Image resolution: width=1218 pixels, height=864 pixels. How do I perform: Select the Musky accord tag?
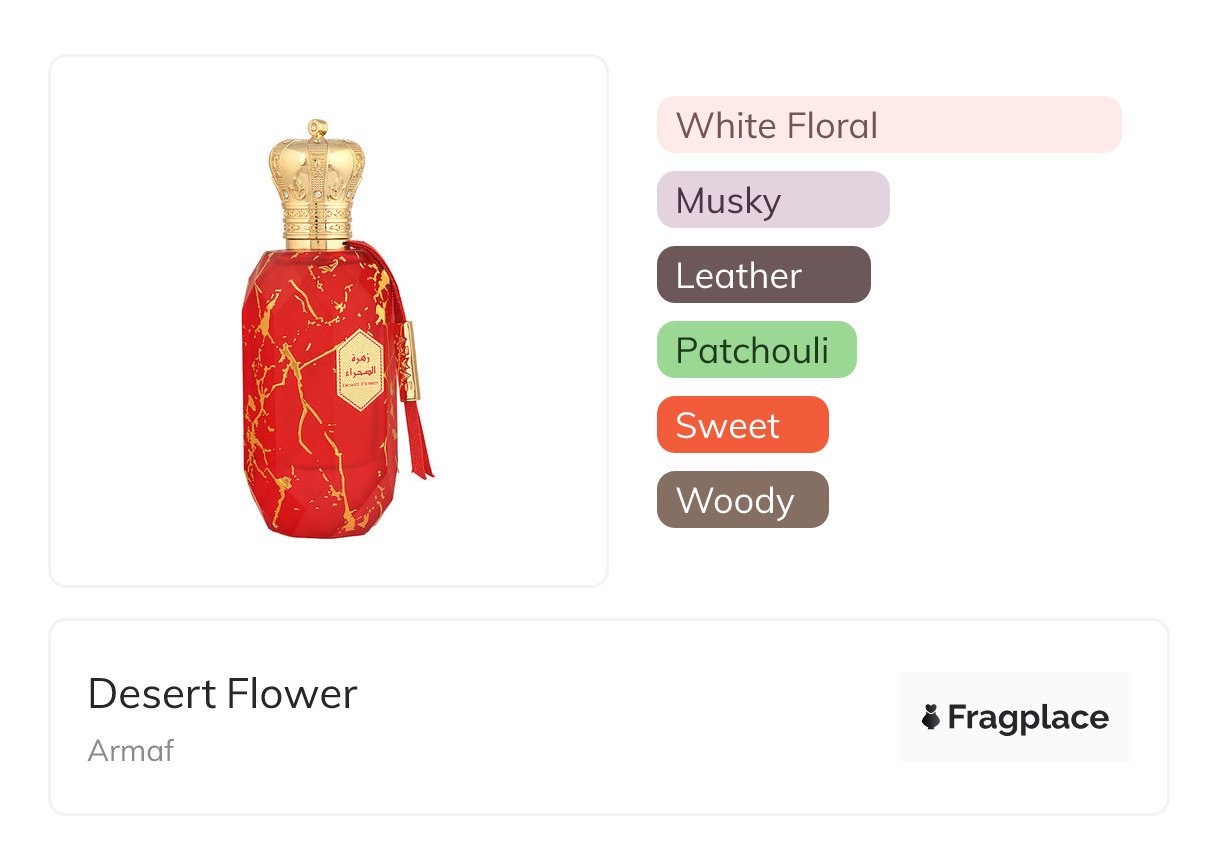point(728,201)
